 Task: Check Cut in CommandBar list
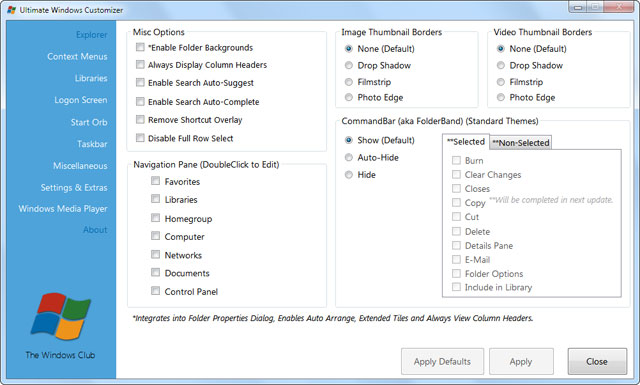[456, 216]
